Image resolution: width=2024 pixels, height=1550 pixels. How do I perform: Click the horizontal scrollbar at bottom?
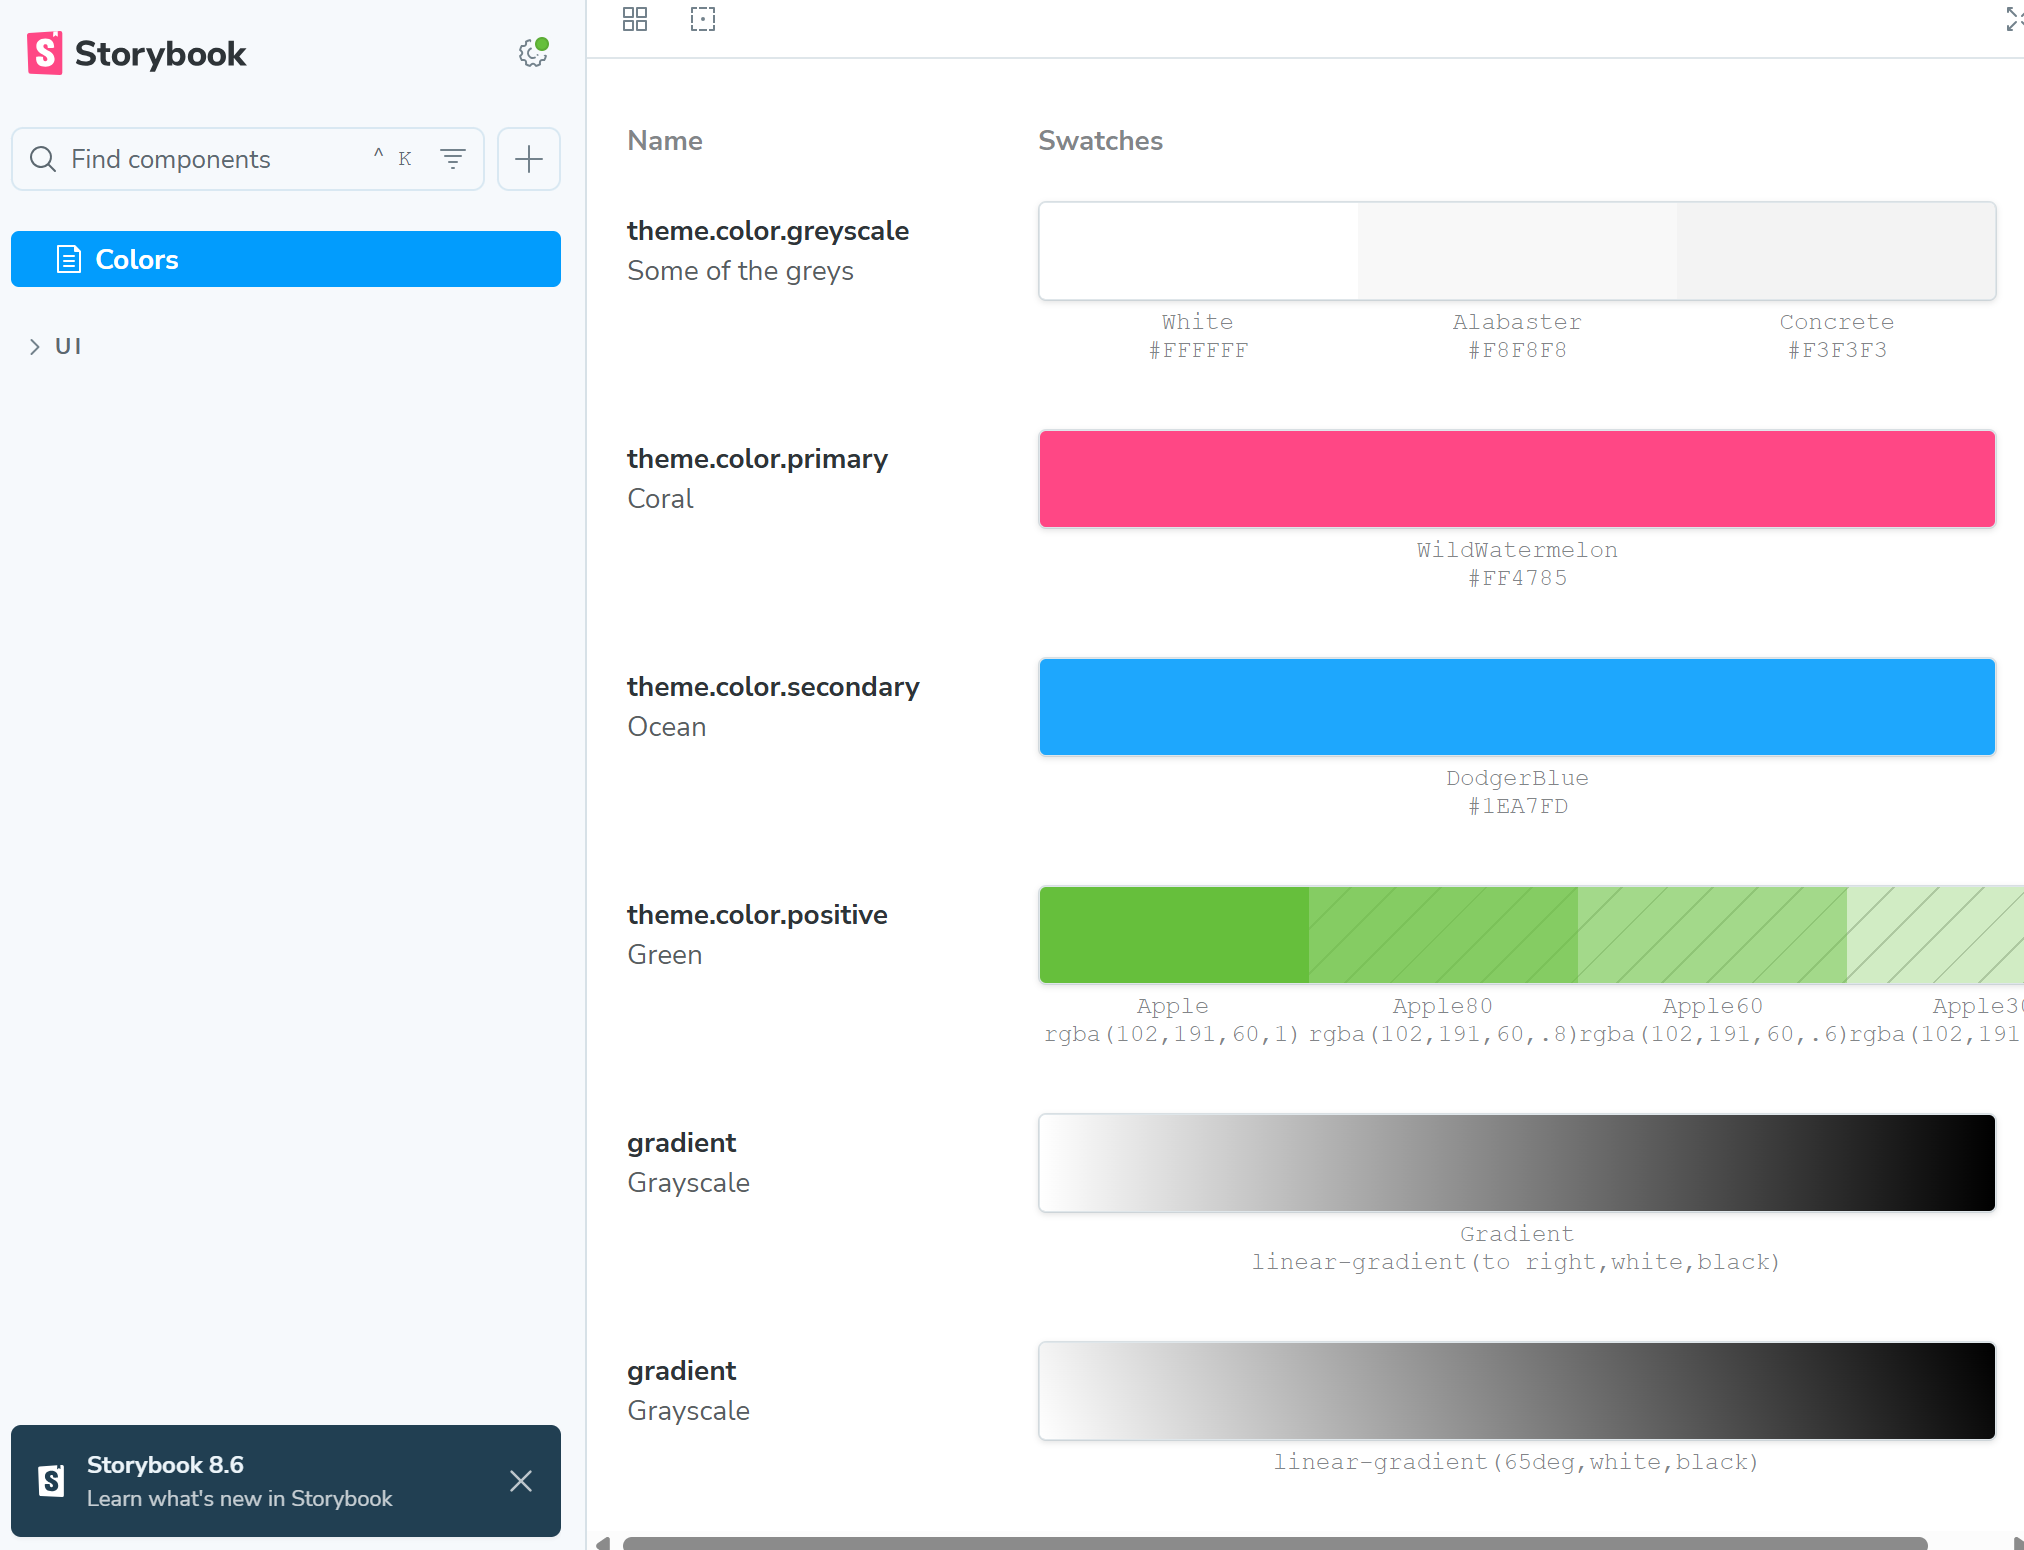click(1274, 1543)
